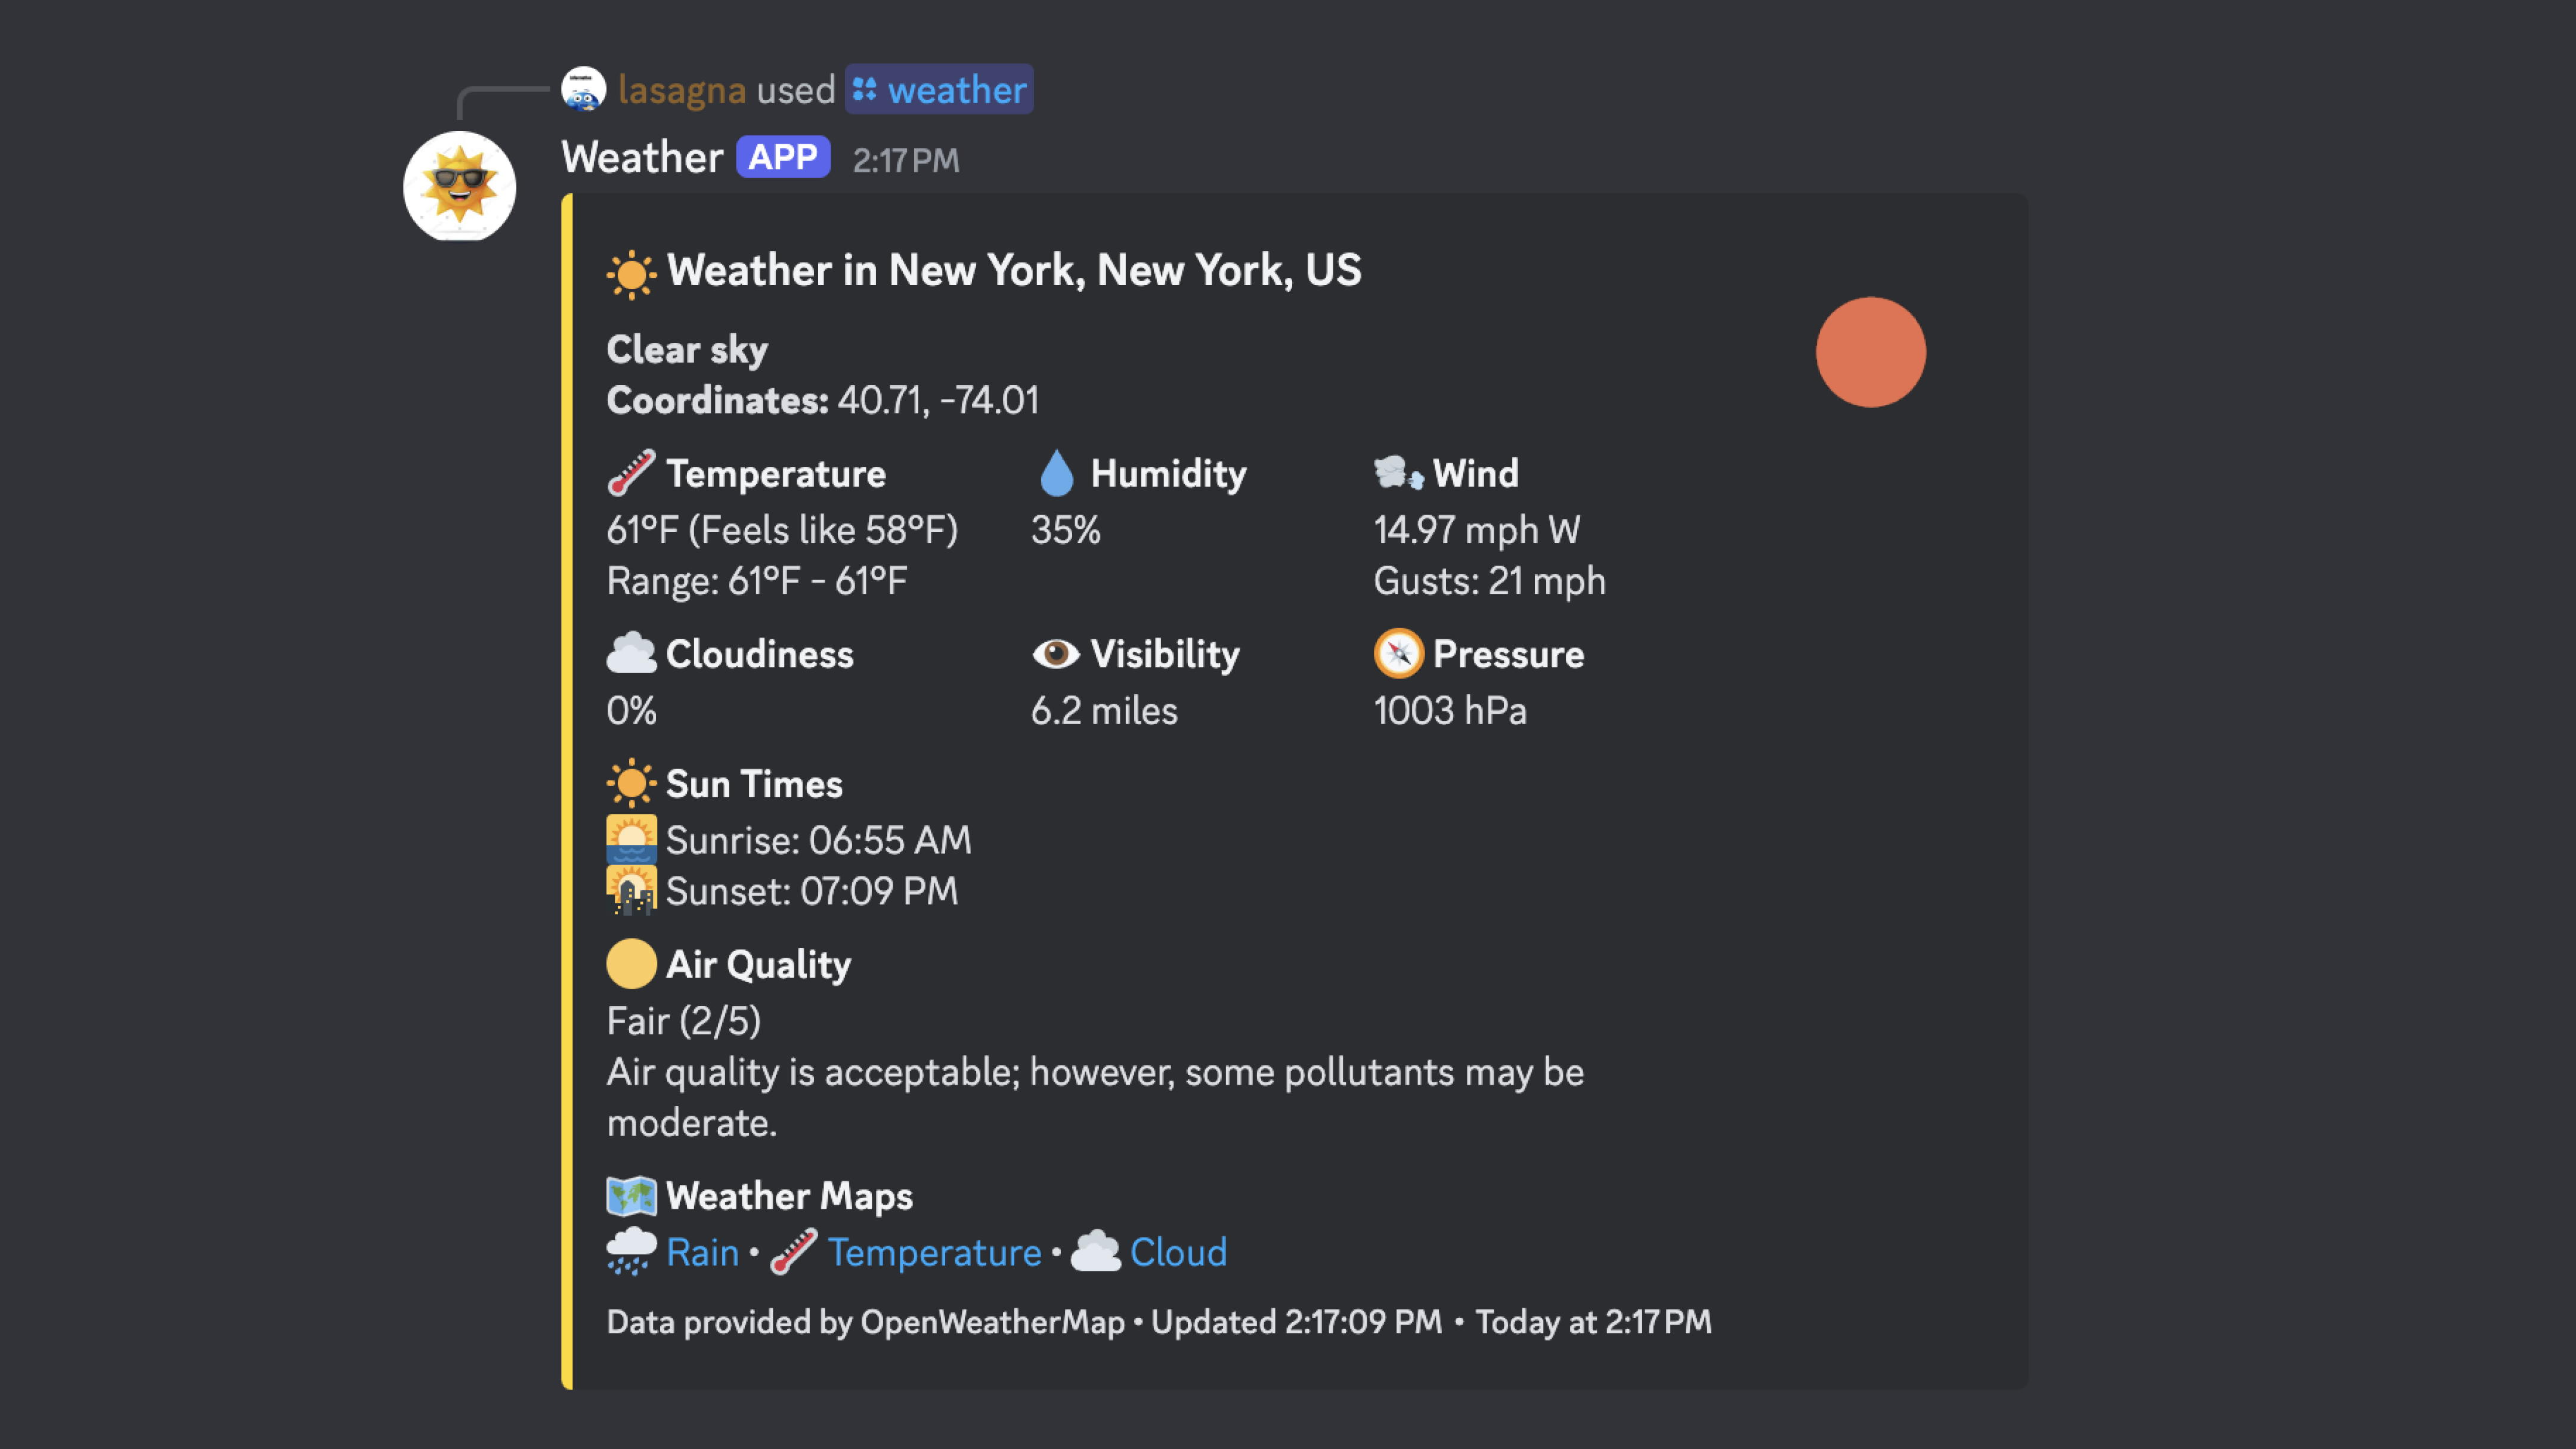Click the Weather bot name

coord(642,158)
